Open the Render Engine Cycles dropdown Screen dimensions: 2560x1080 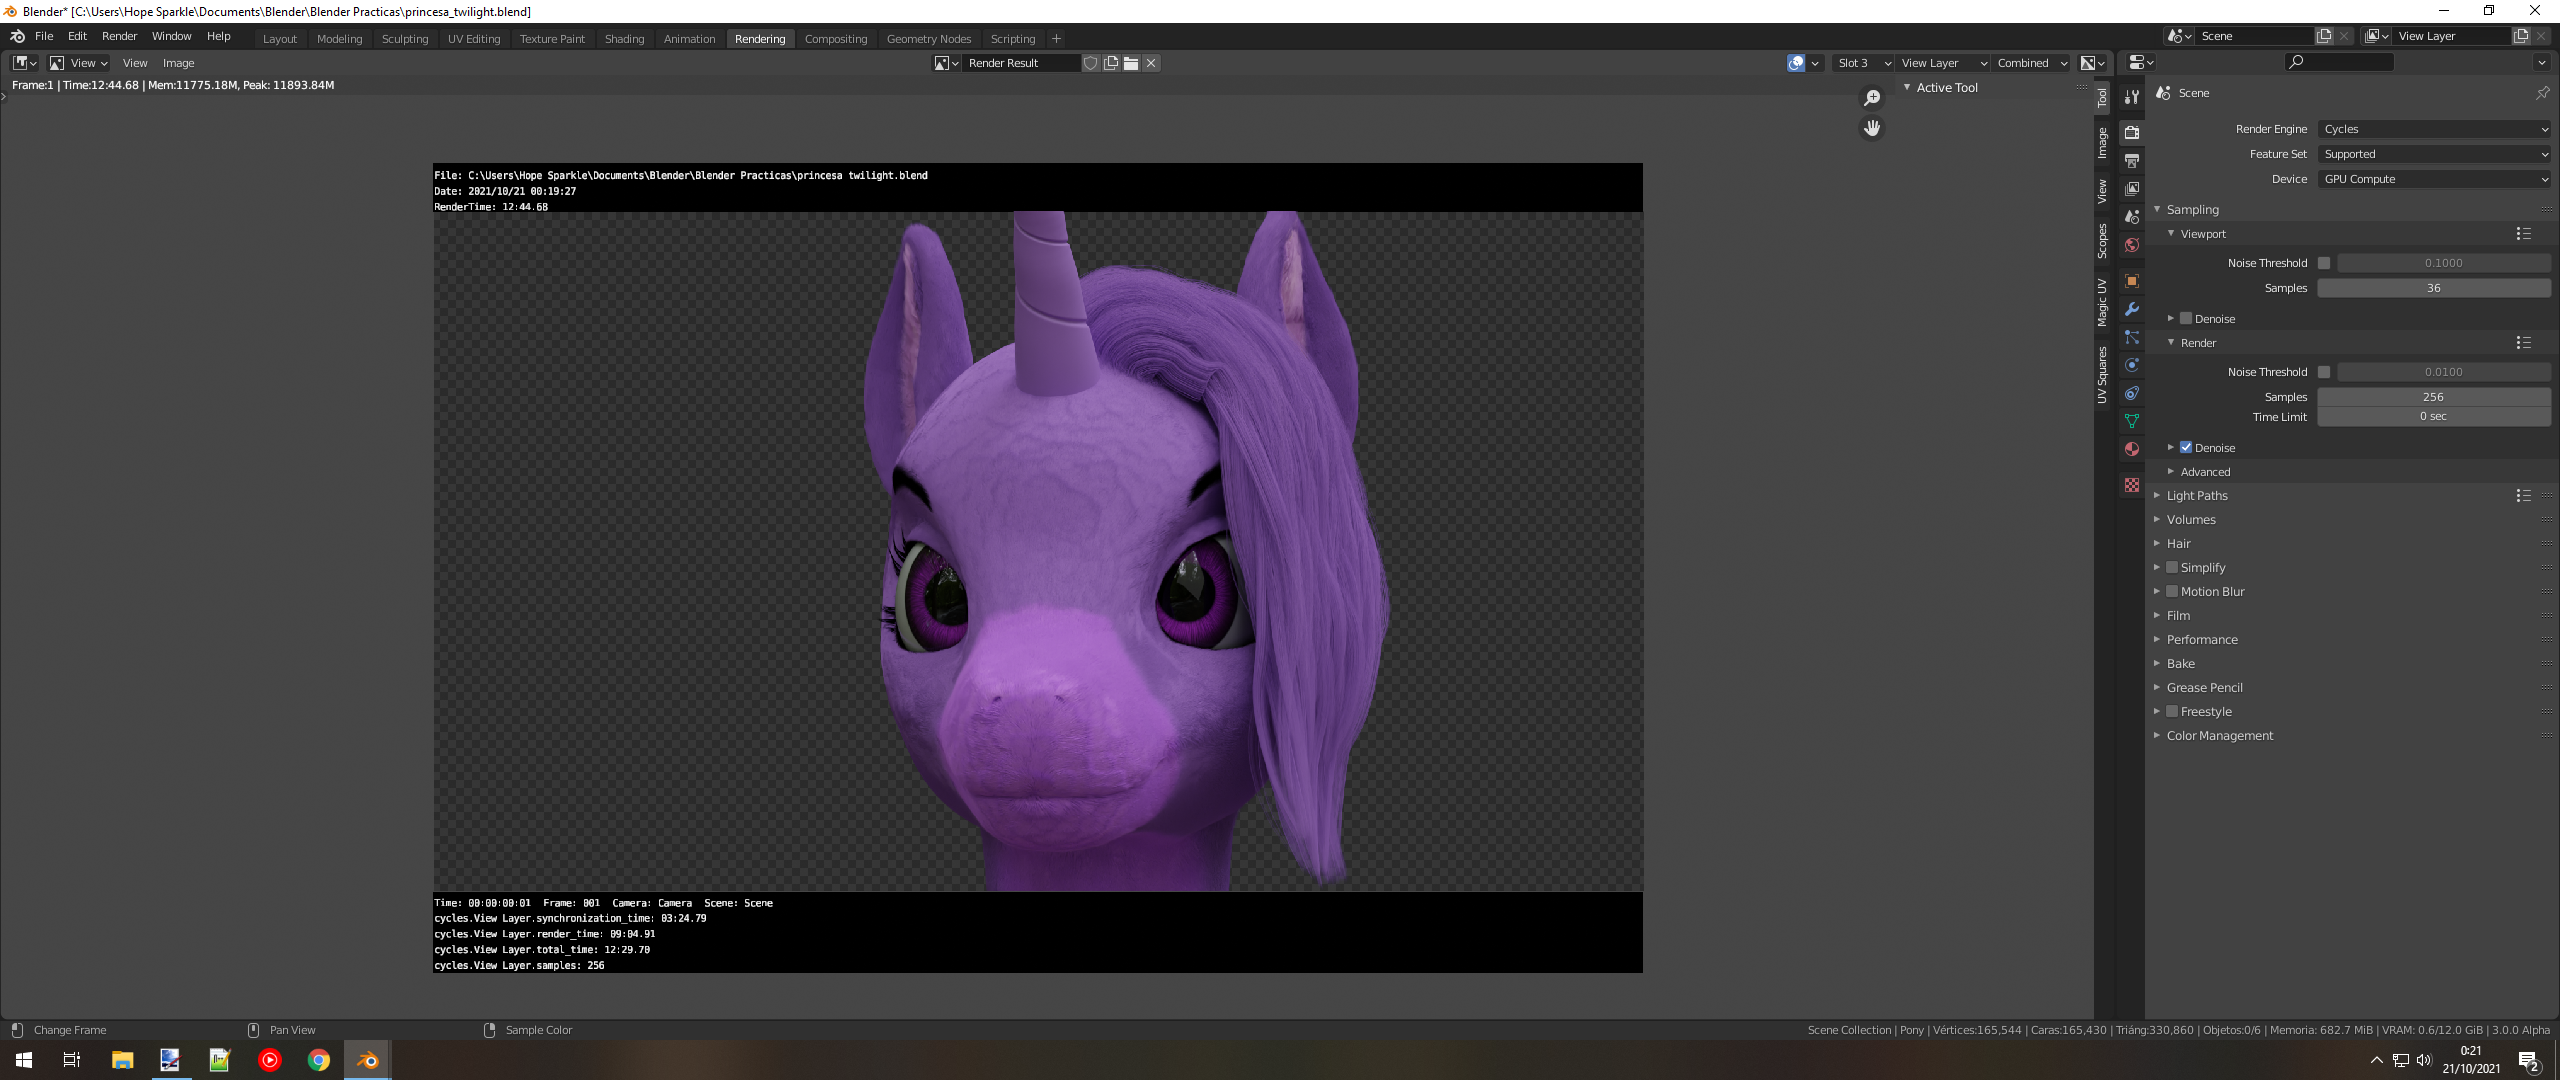coord(2434,129)
